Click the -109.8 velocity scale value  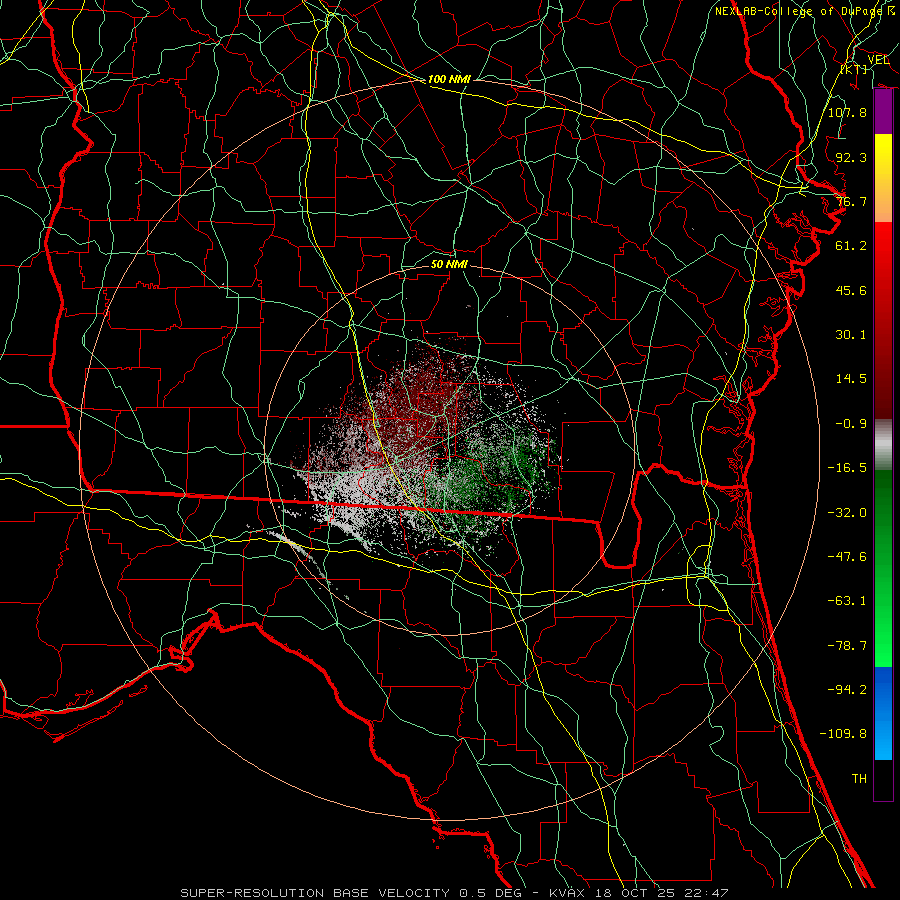[843, 734]
